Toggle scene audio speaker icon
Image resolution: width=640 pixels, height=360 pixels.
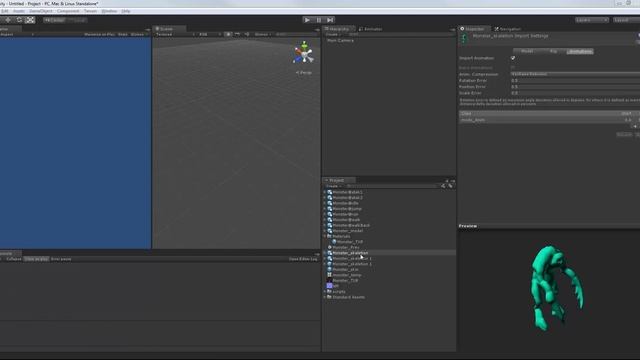coord(247,34)
